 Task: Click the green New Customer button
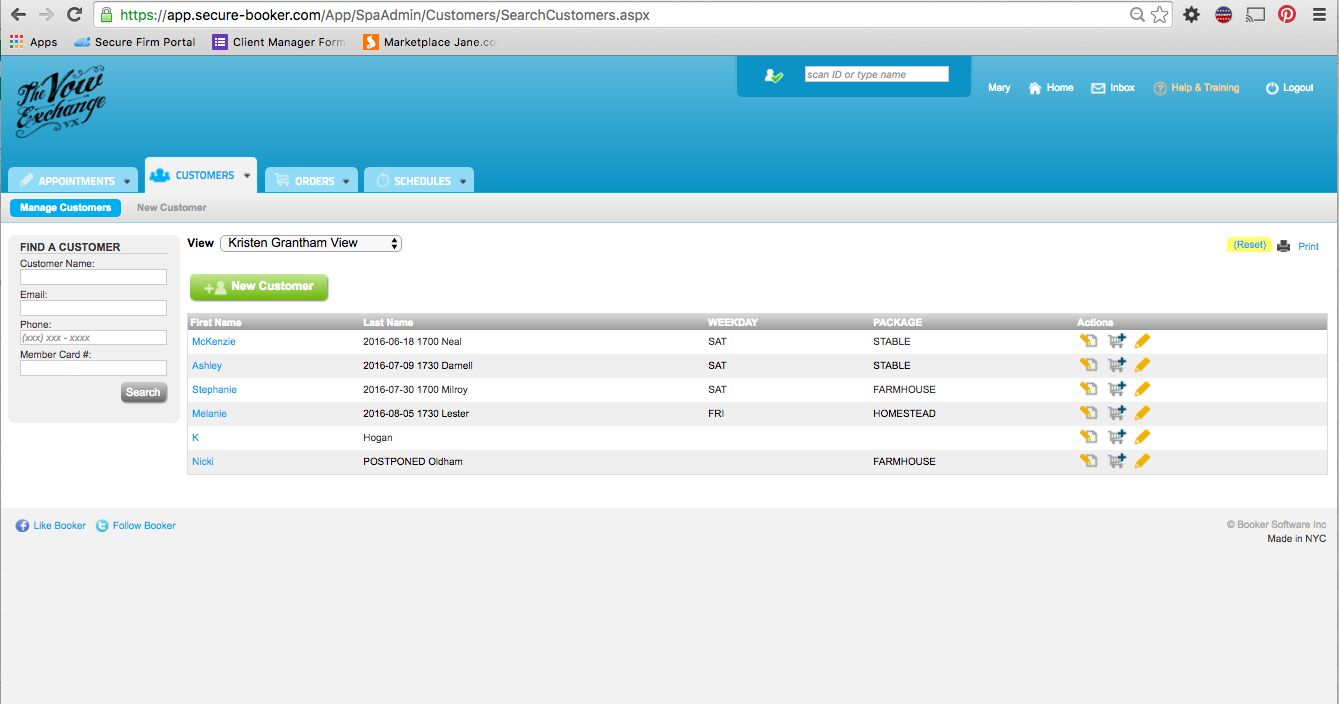point(259,286)
